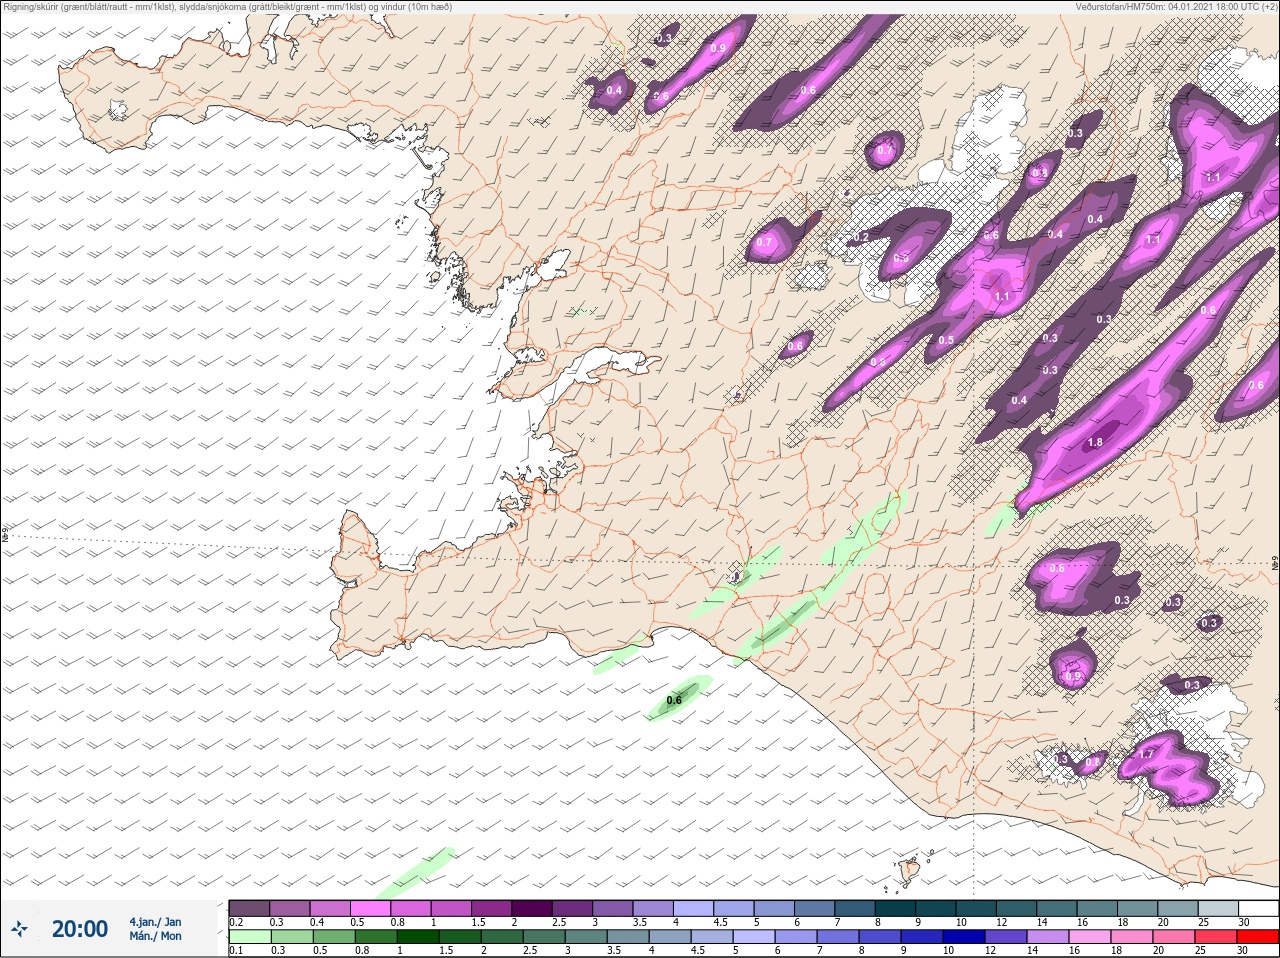The image size is (1280, 958).
Task: Pick the white 30 swatch in upper legend row
Action: pos(1257,908)
